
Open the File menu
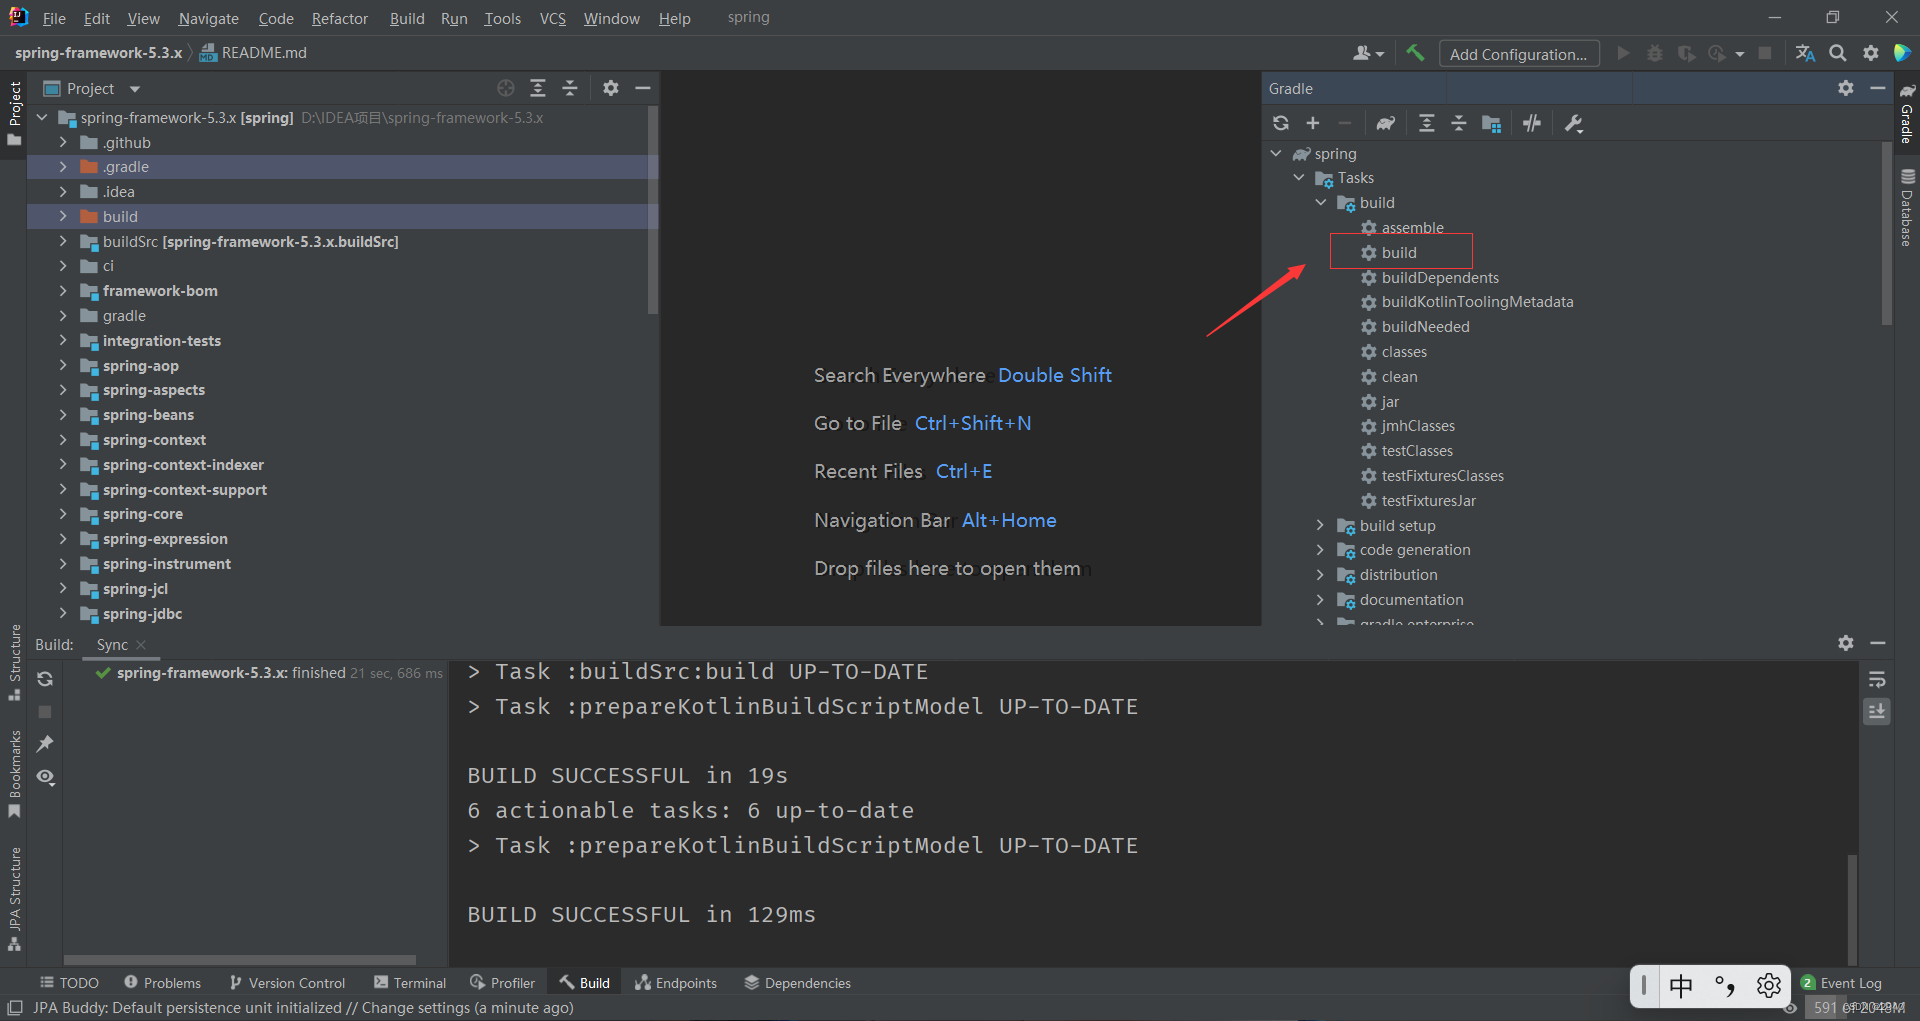(54, 18)
